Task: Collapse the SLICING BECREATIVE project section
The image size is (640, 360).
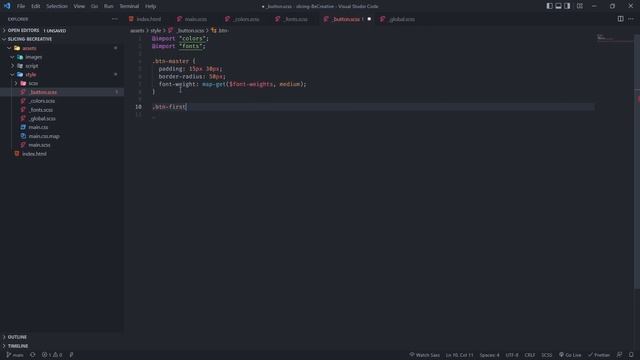Action: point(4,39)
